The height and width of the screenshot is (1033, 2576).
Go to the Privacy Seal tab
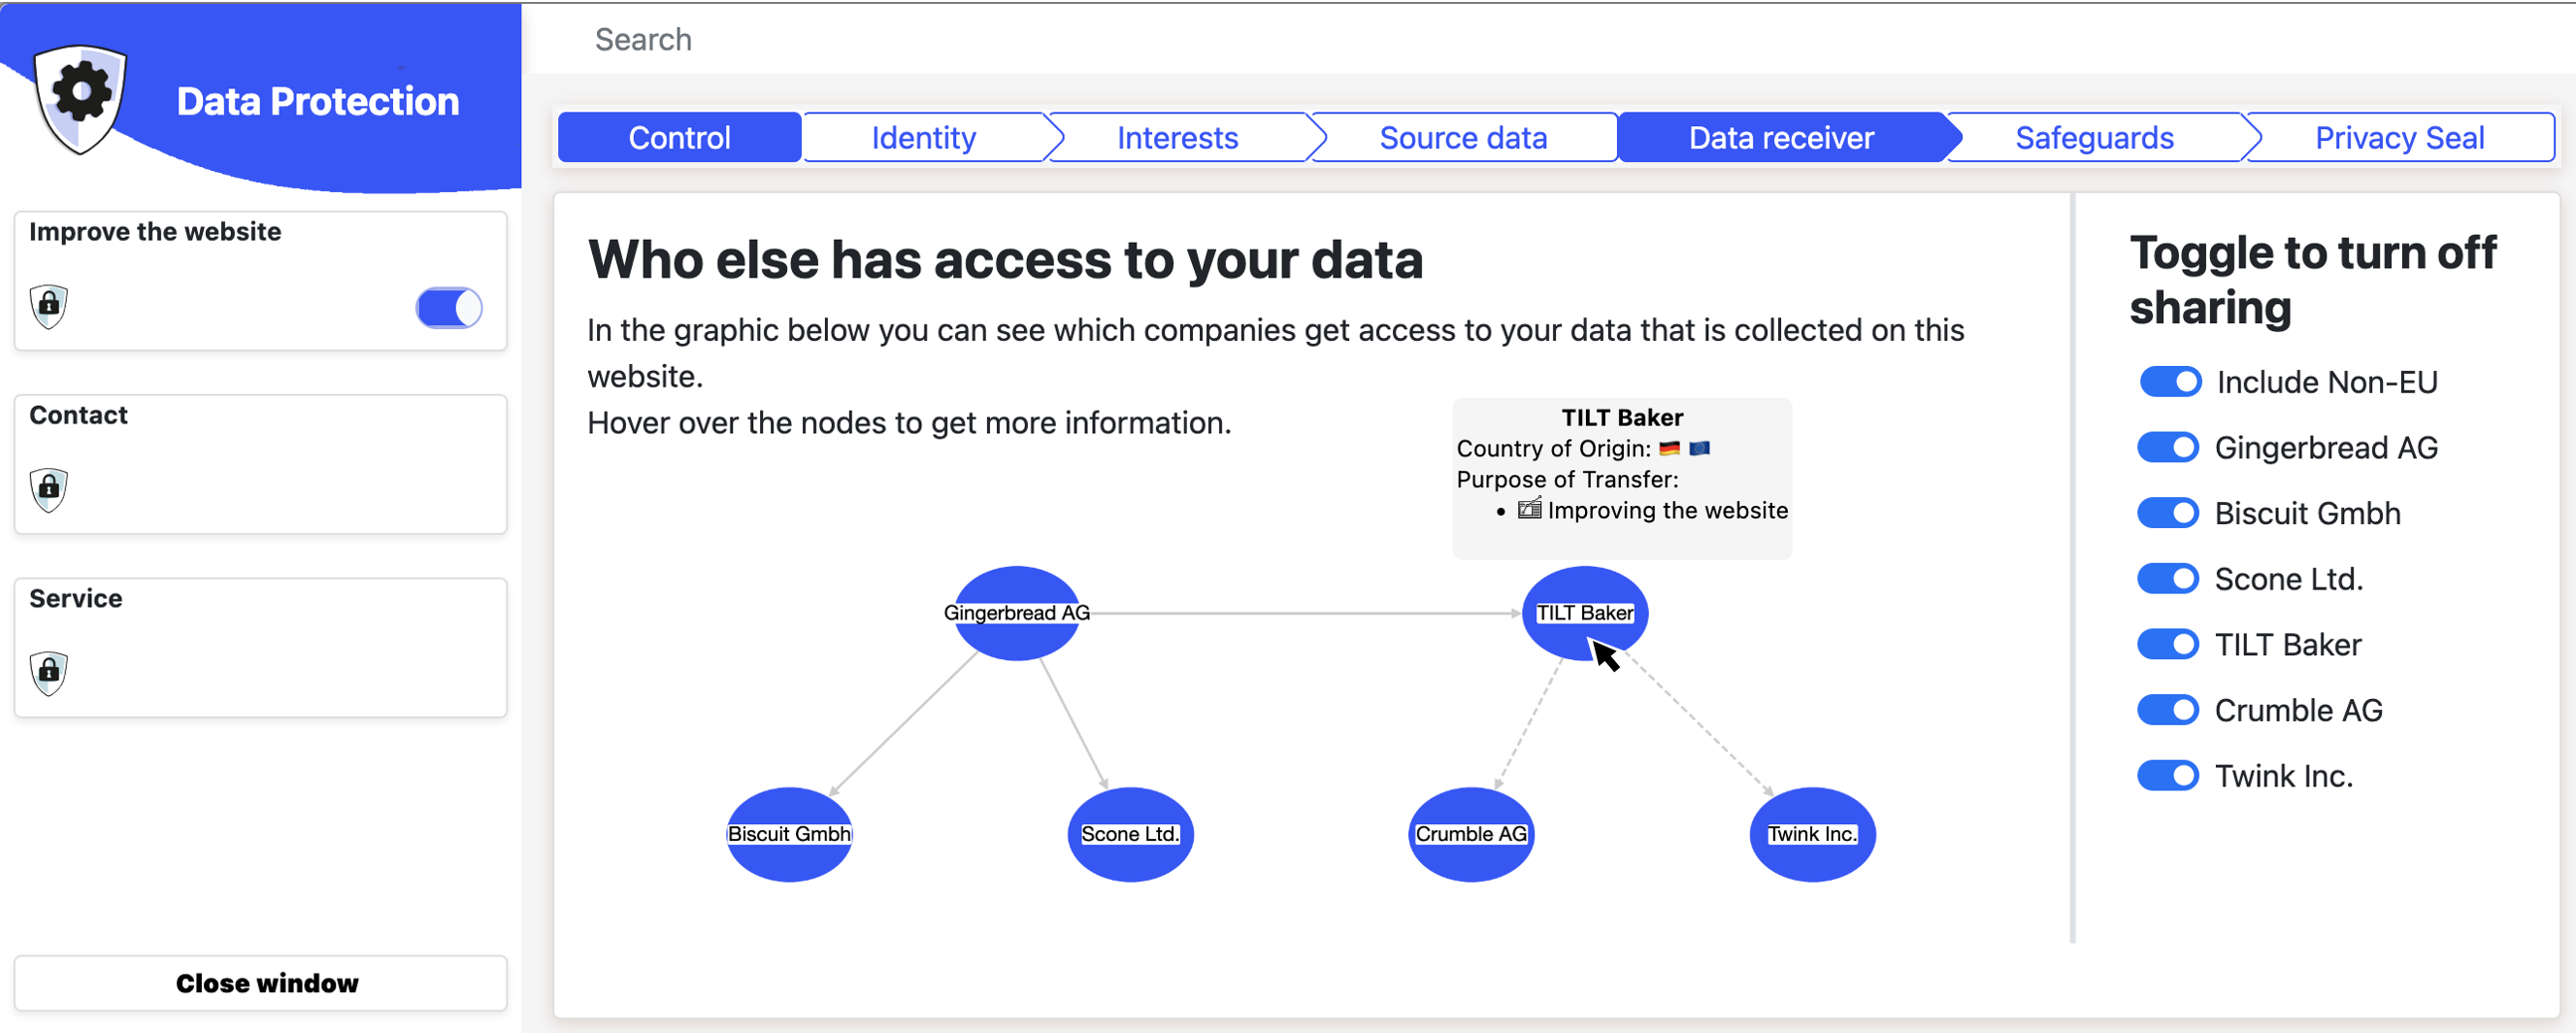[2399, 138]
